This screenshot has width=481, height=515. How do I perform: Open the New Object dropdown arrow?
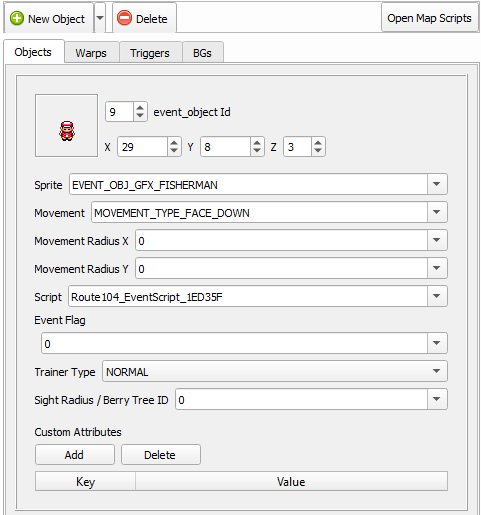[100, 18]
